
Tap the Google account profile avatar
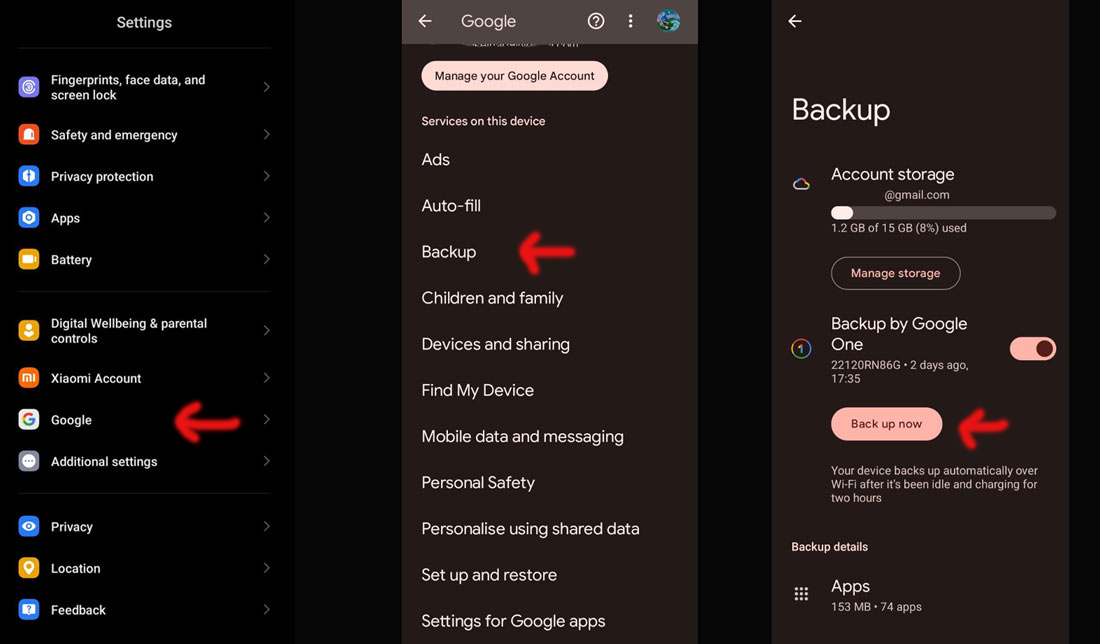(x=668, y=21)
